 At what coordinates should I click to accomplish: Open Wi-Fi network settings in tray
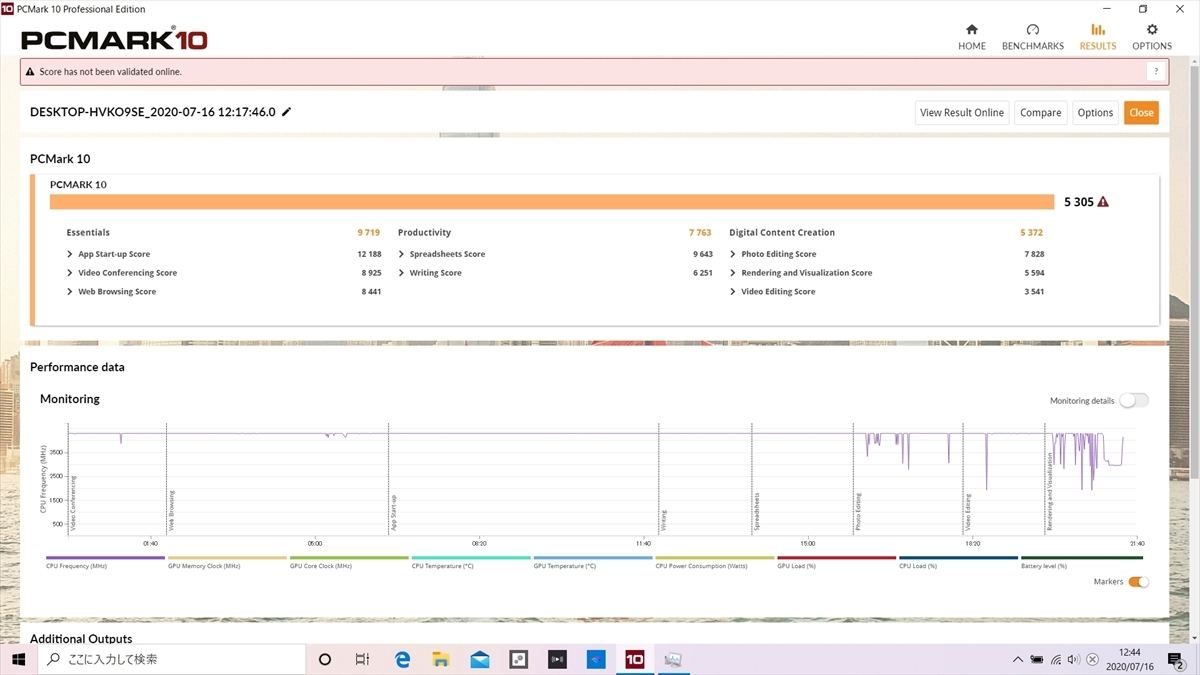(1056, 659)
